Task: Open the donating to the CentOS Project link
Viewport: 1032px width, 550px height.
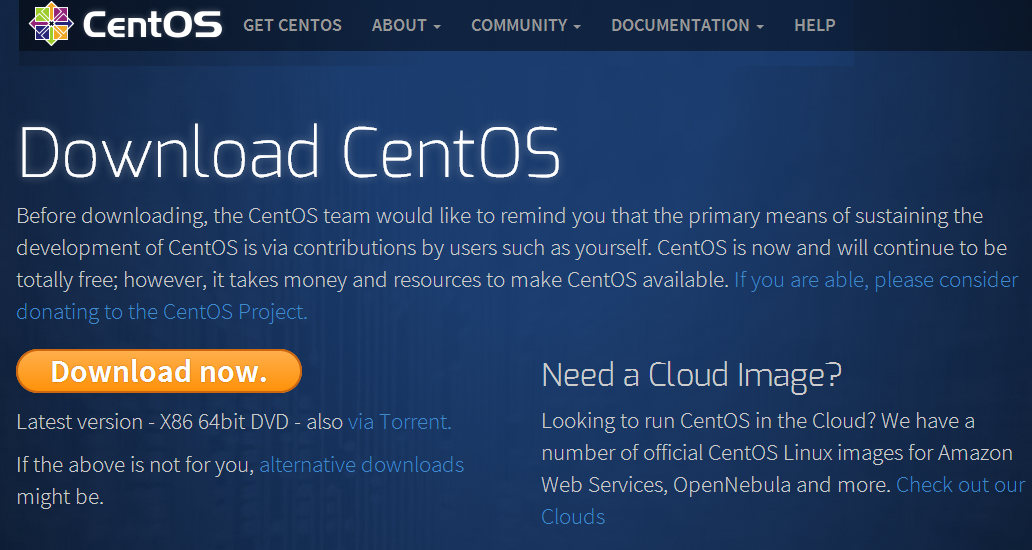Action: (162, 311)
